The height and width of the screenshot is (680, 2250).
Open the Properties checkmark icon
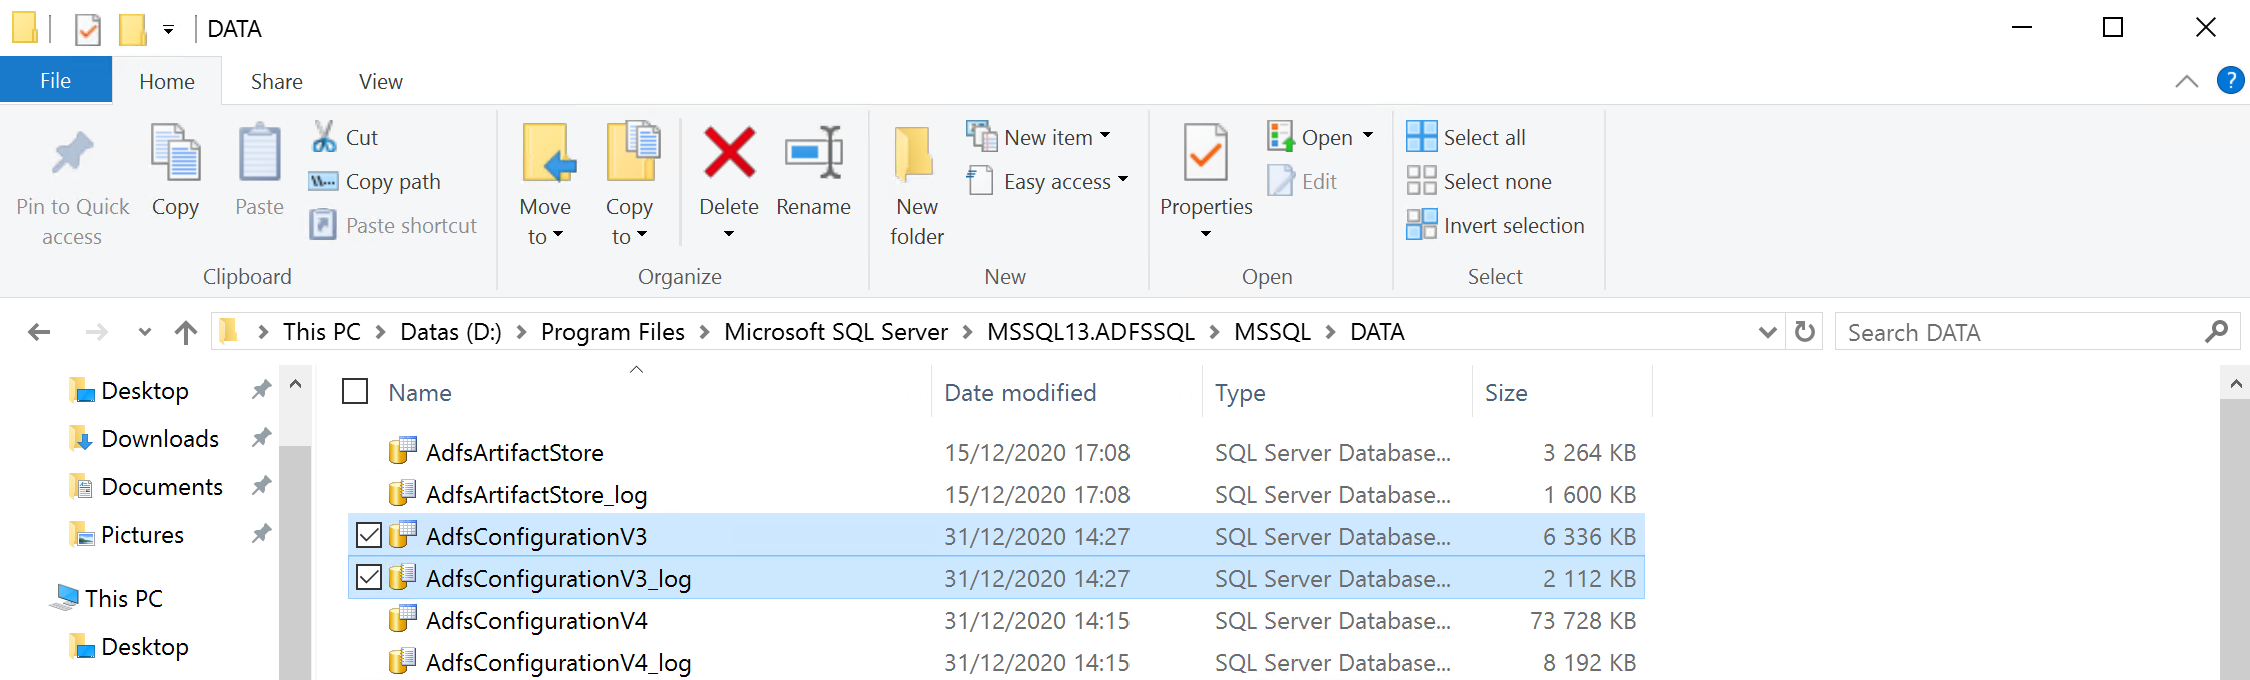coord(1205,154)
